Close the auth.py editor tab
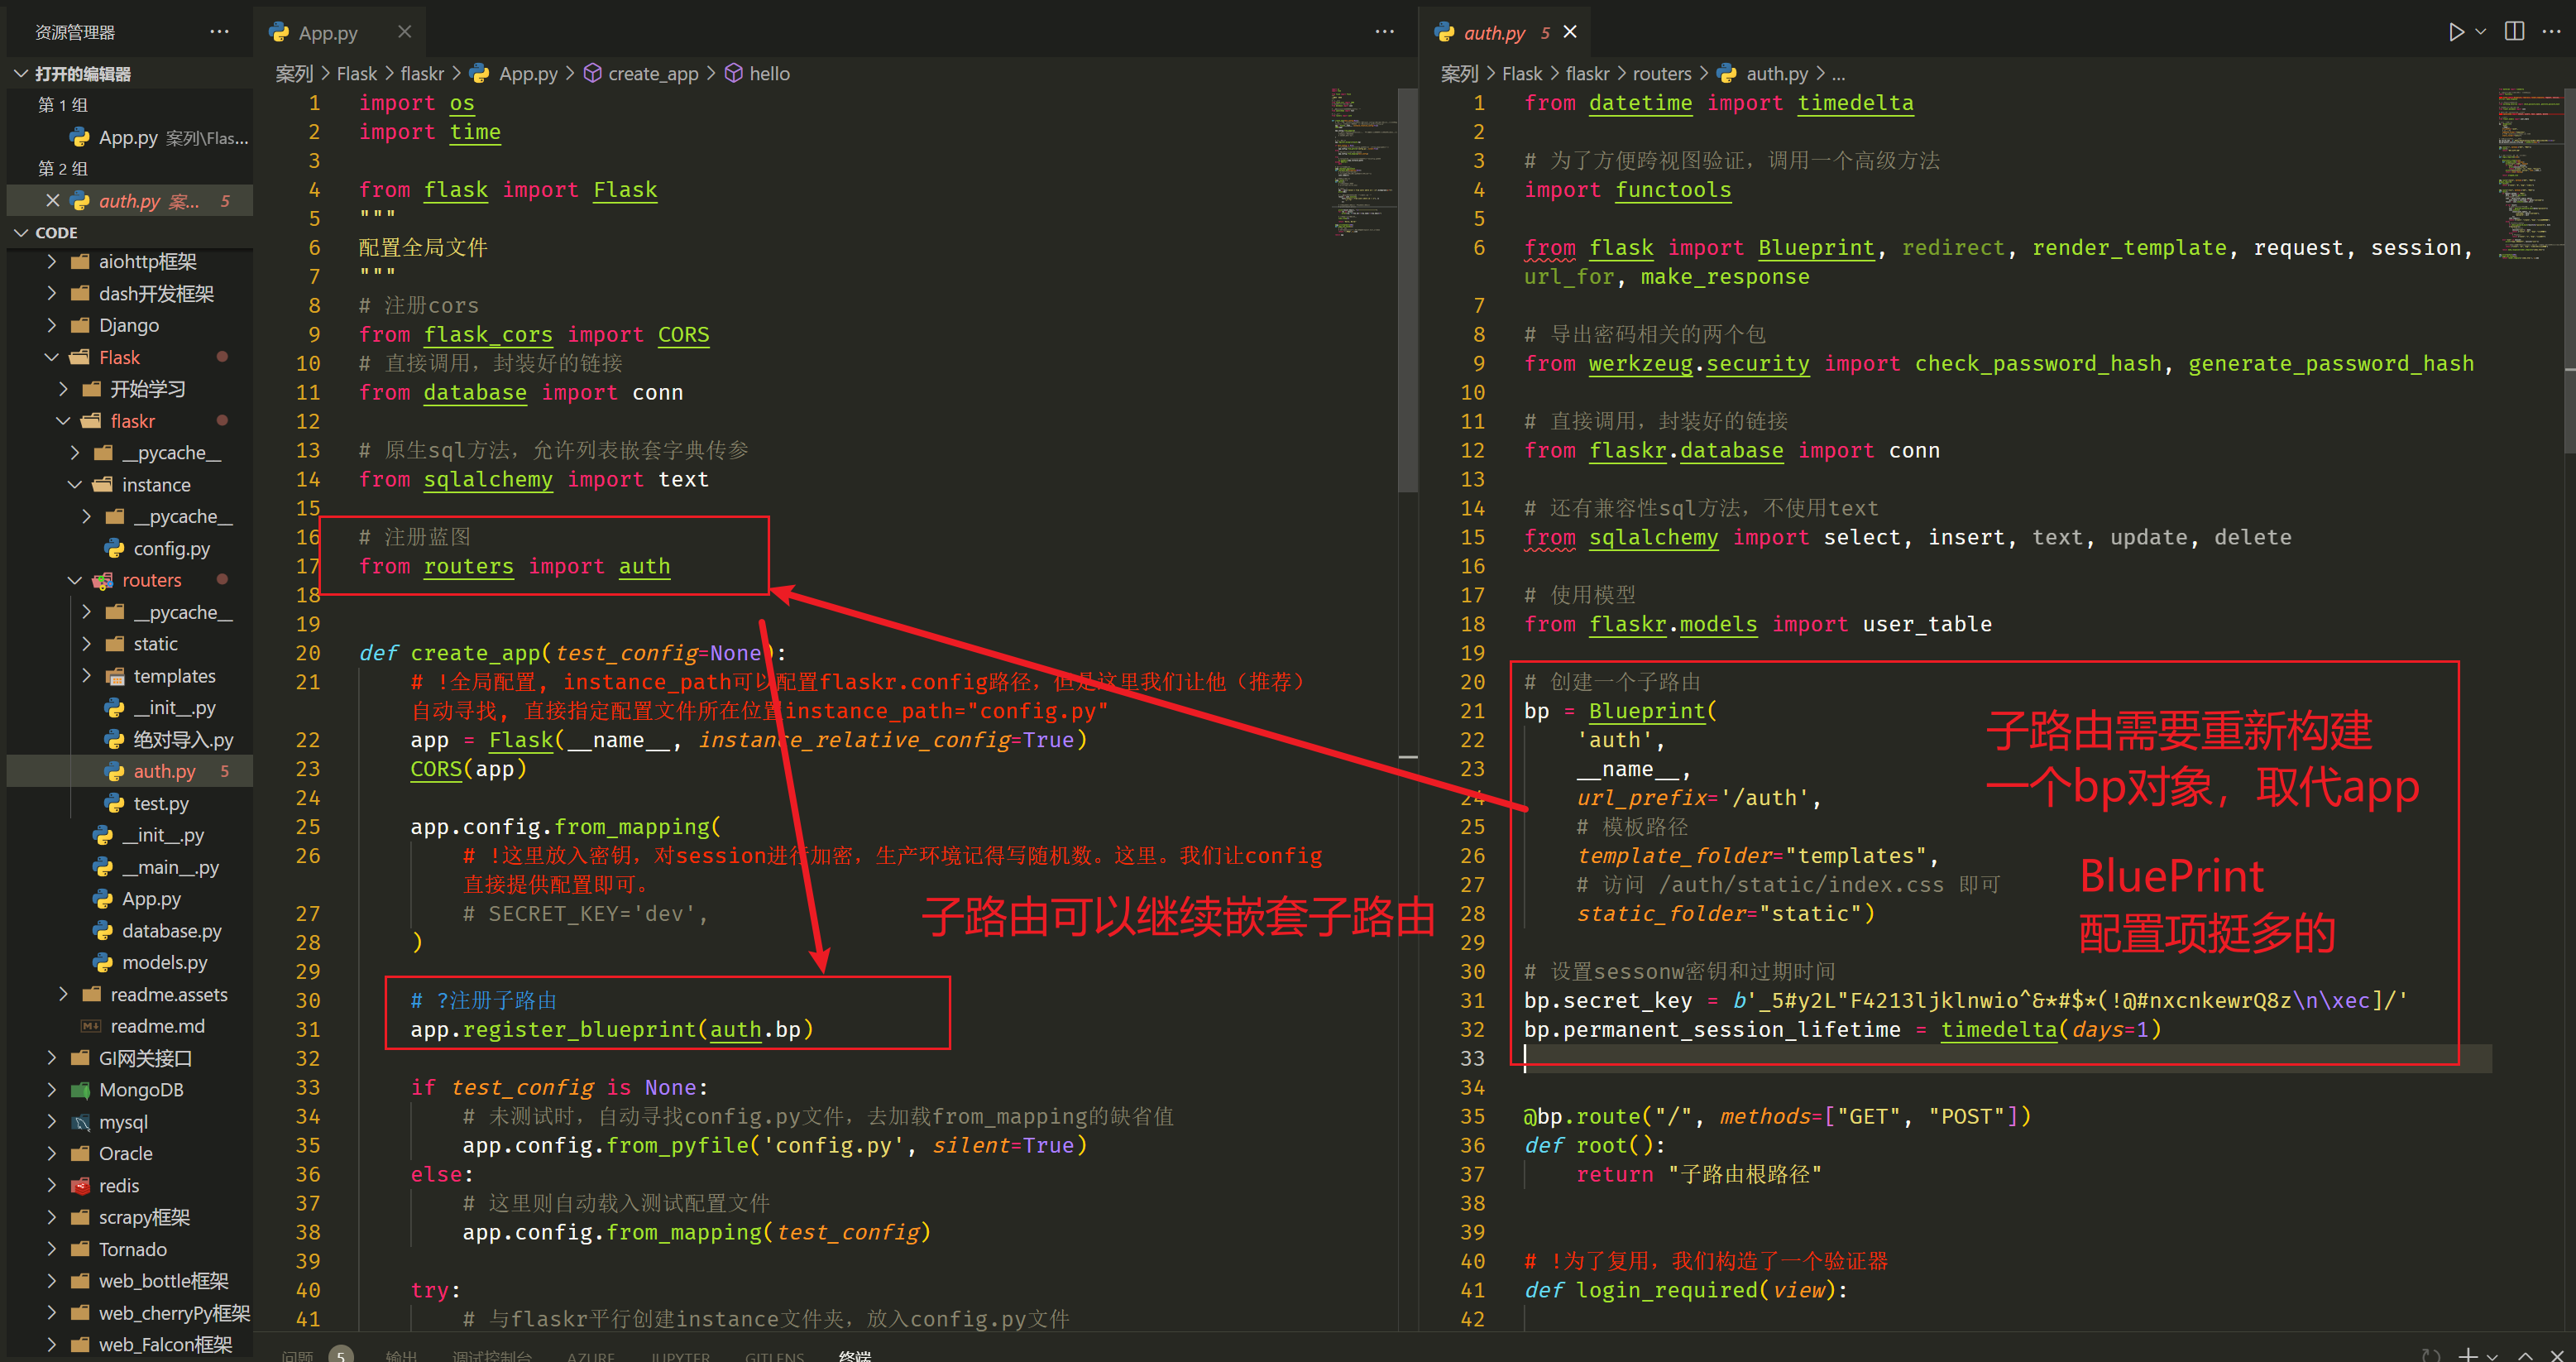This screenshot has height=1362, width=2576. (1570, 32)
